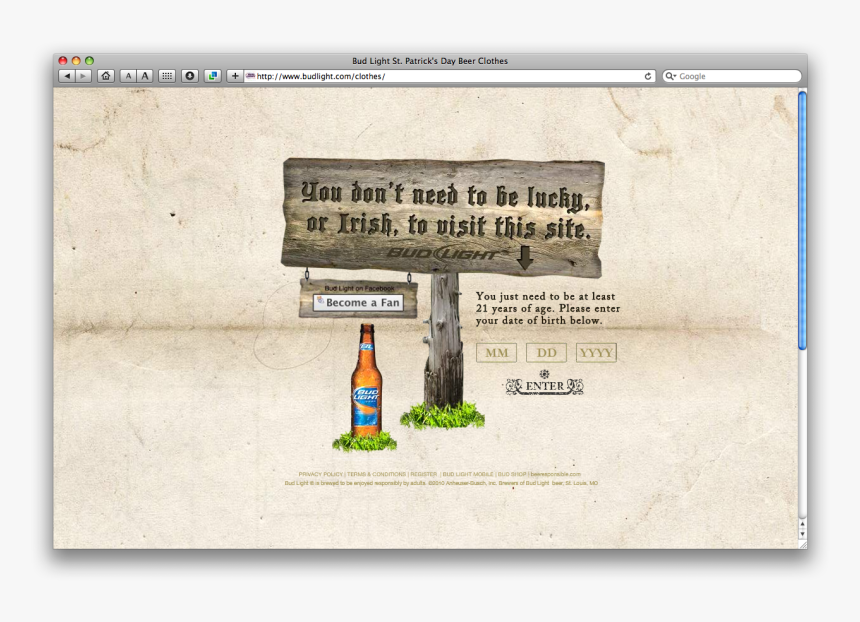860x622 pixels.
Task: Click the Bud Light bottle image
Action: (x=366, y=380)
